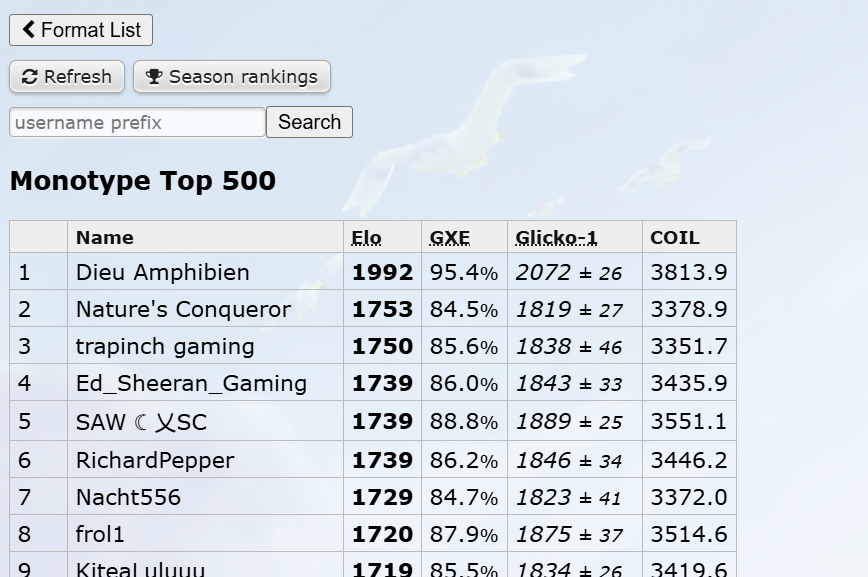Click Glicko value 2072 ± 26
The height and width of the screenshot is (577, 868).
[x=569, y=272]
